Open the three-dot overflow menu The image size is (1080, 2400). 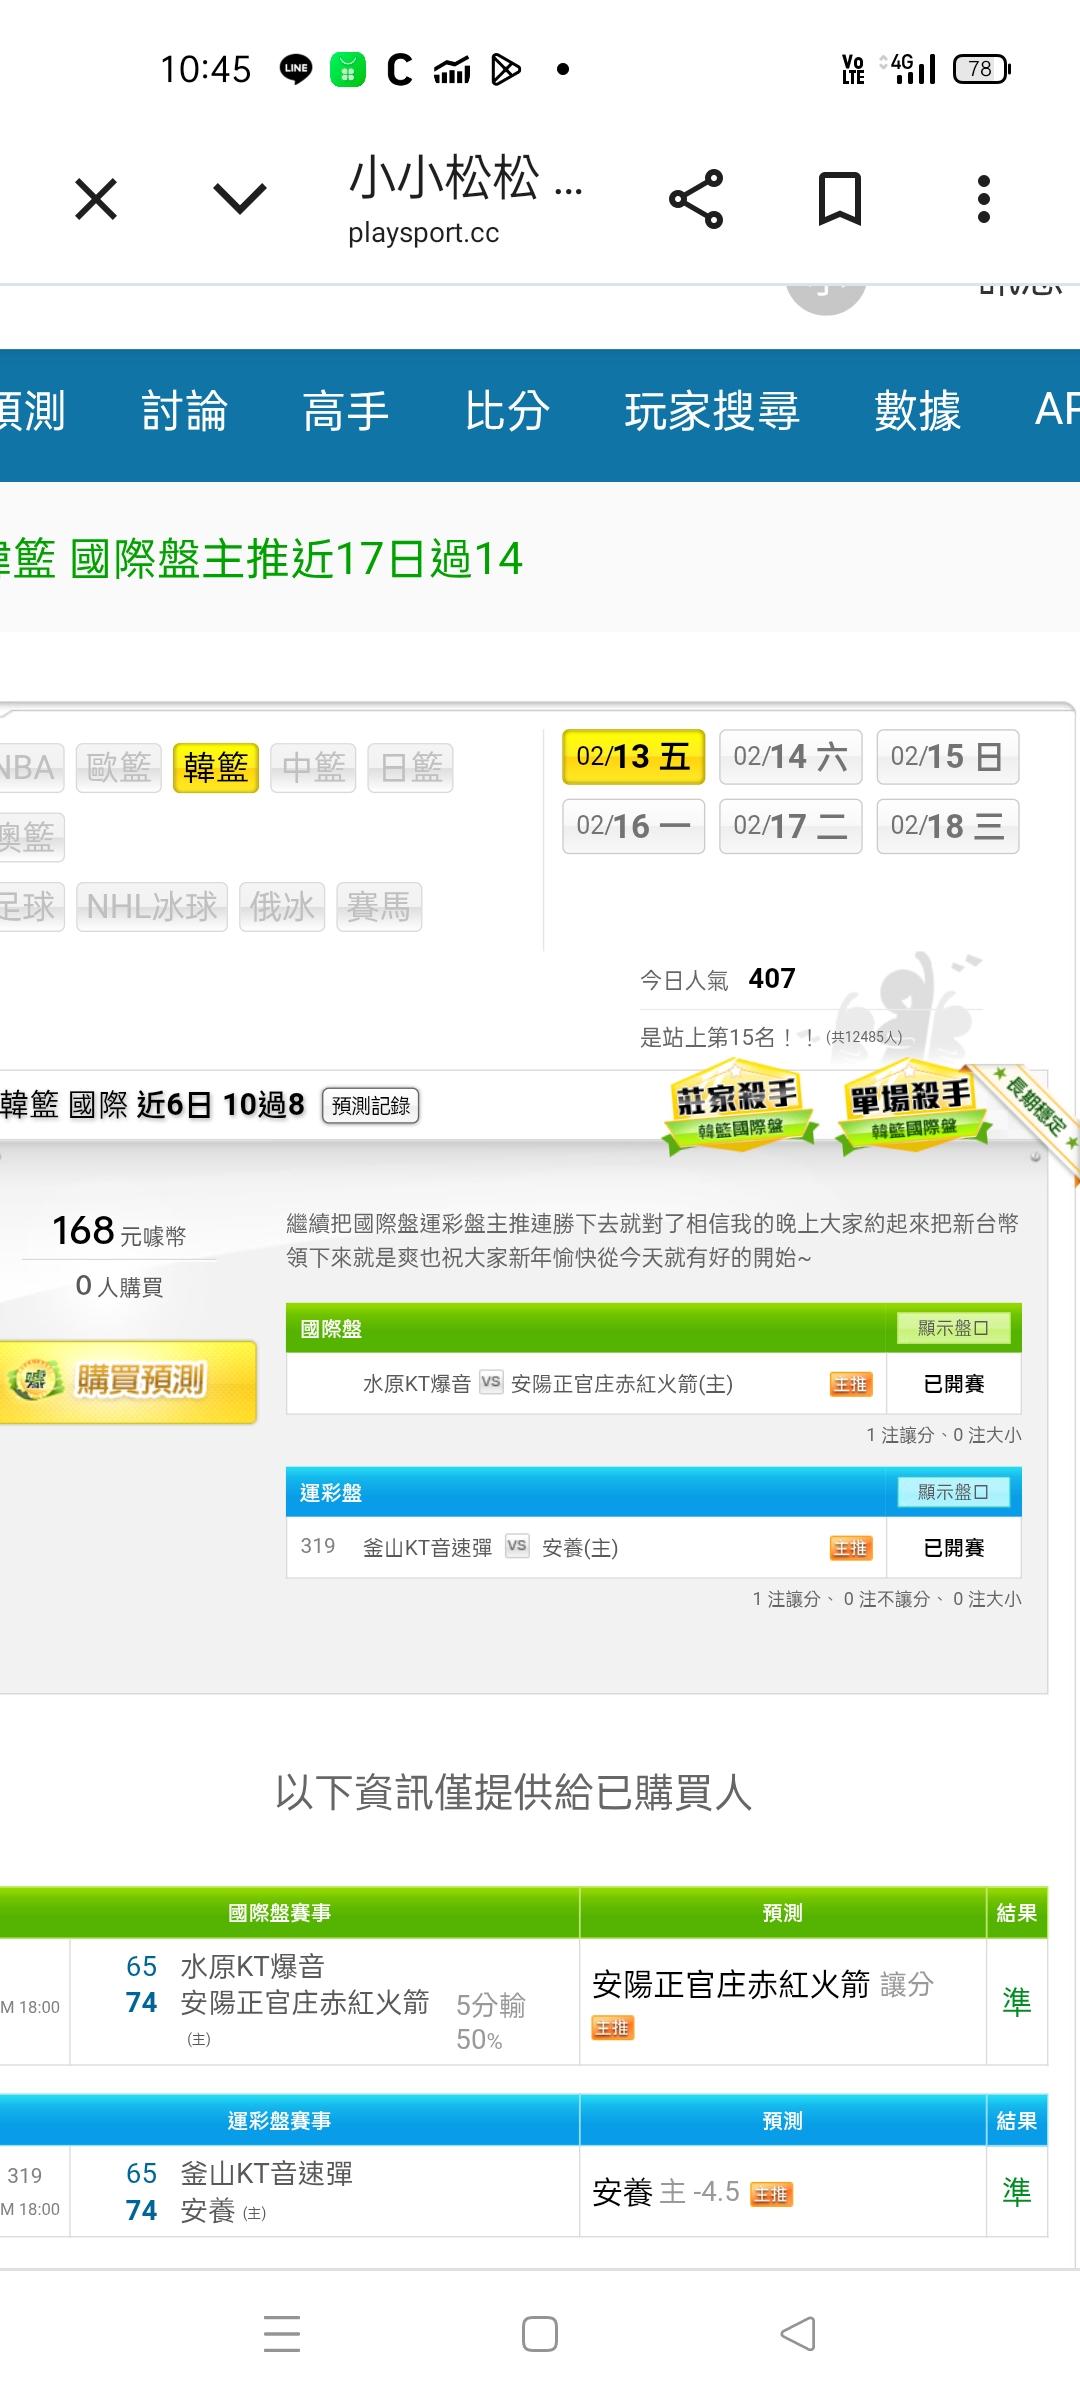983,199
